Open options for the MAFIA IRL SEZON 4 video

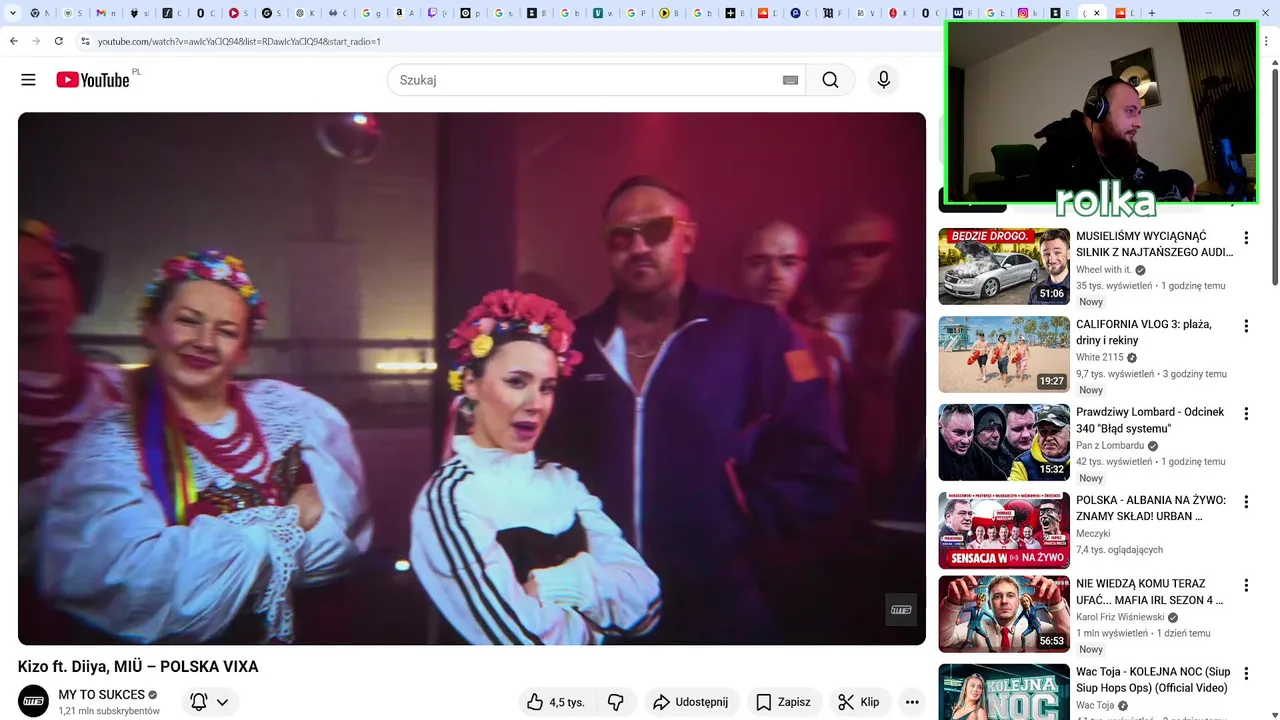(1246, 585)
